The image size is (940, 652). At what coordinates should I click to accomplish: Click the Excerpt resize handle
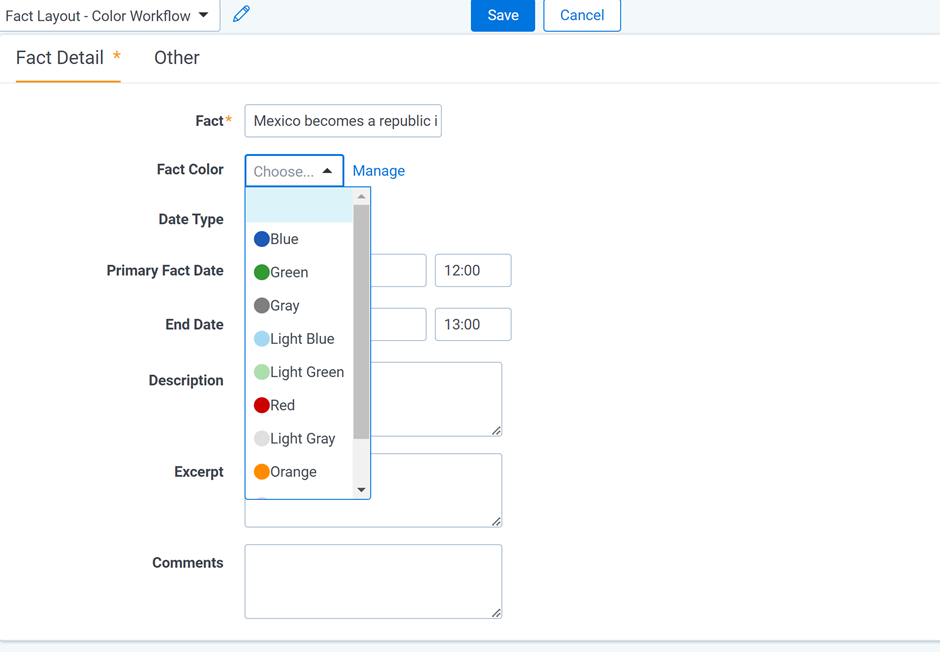coord(496,521)
